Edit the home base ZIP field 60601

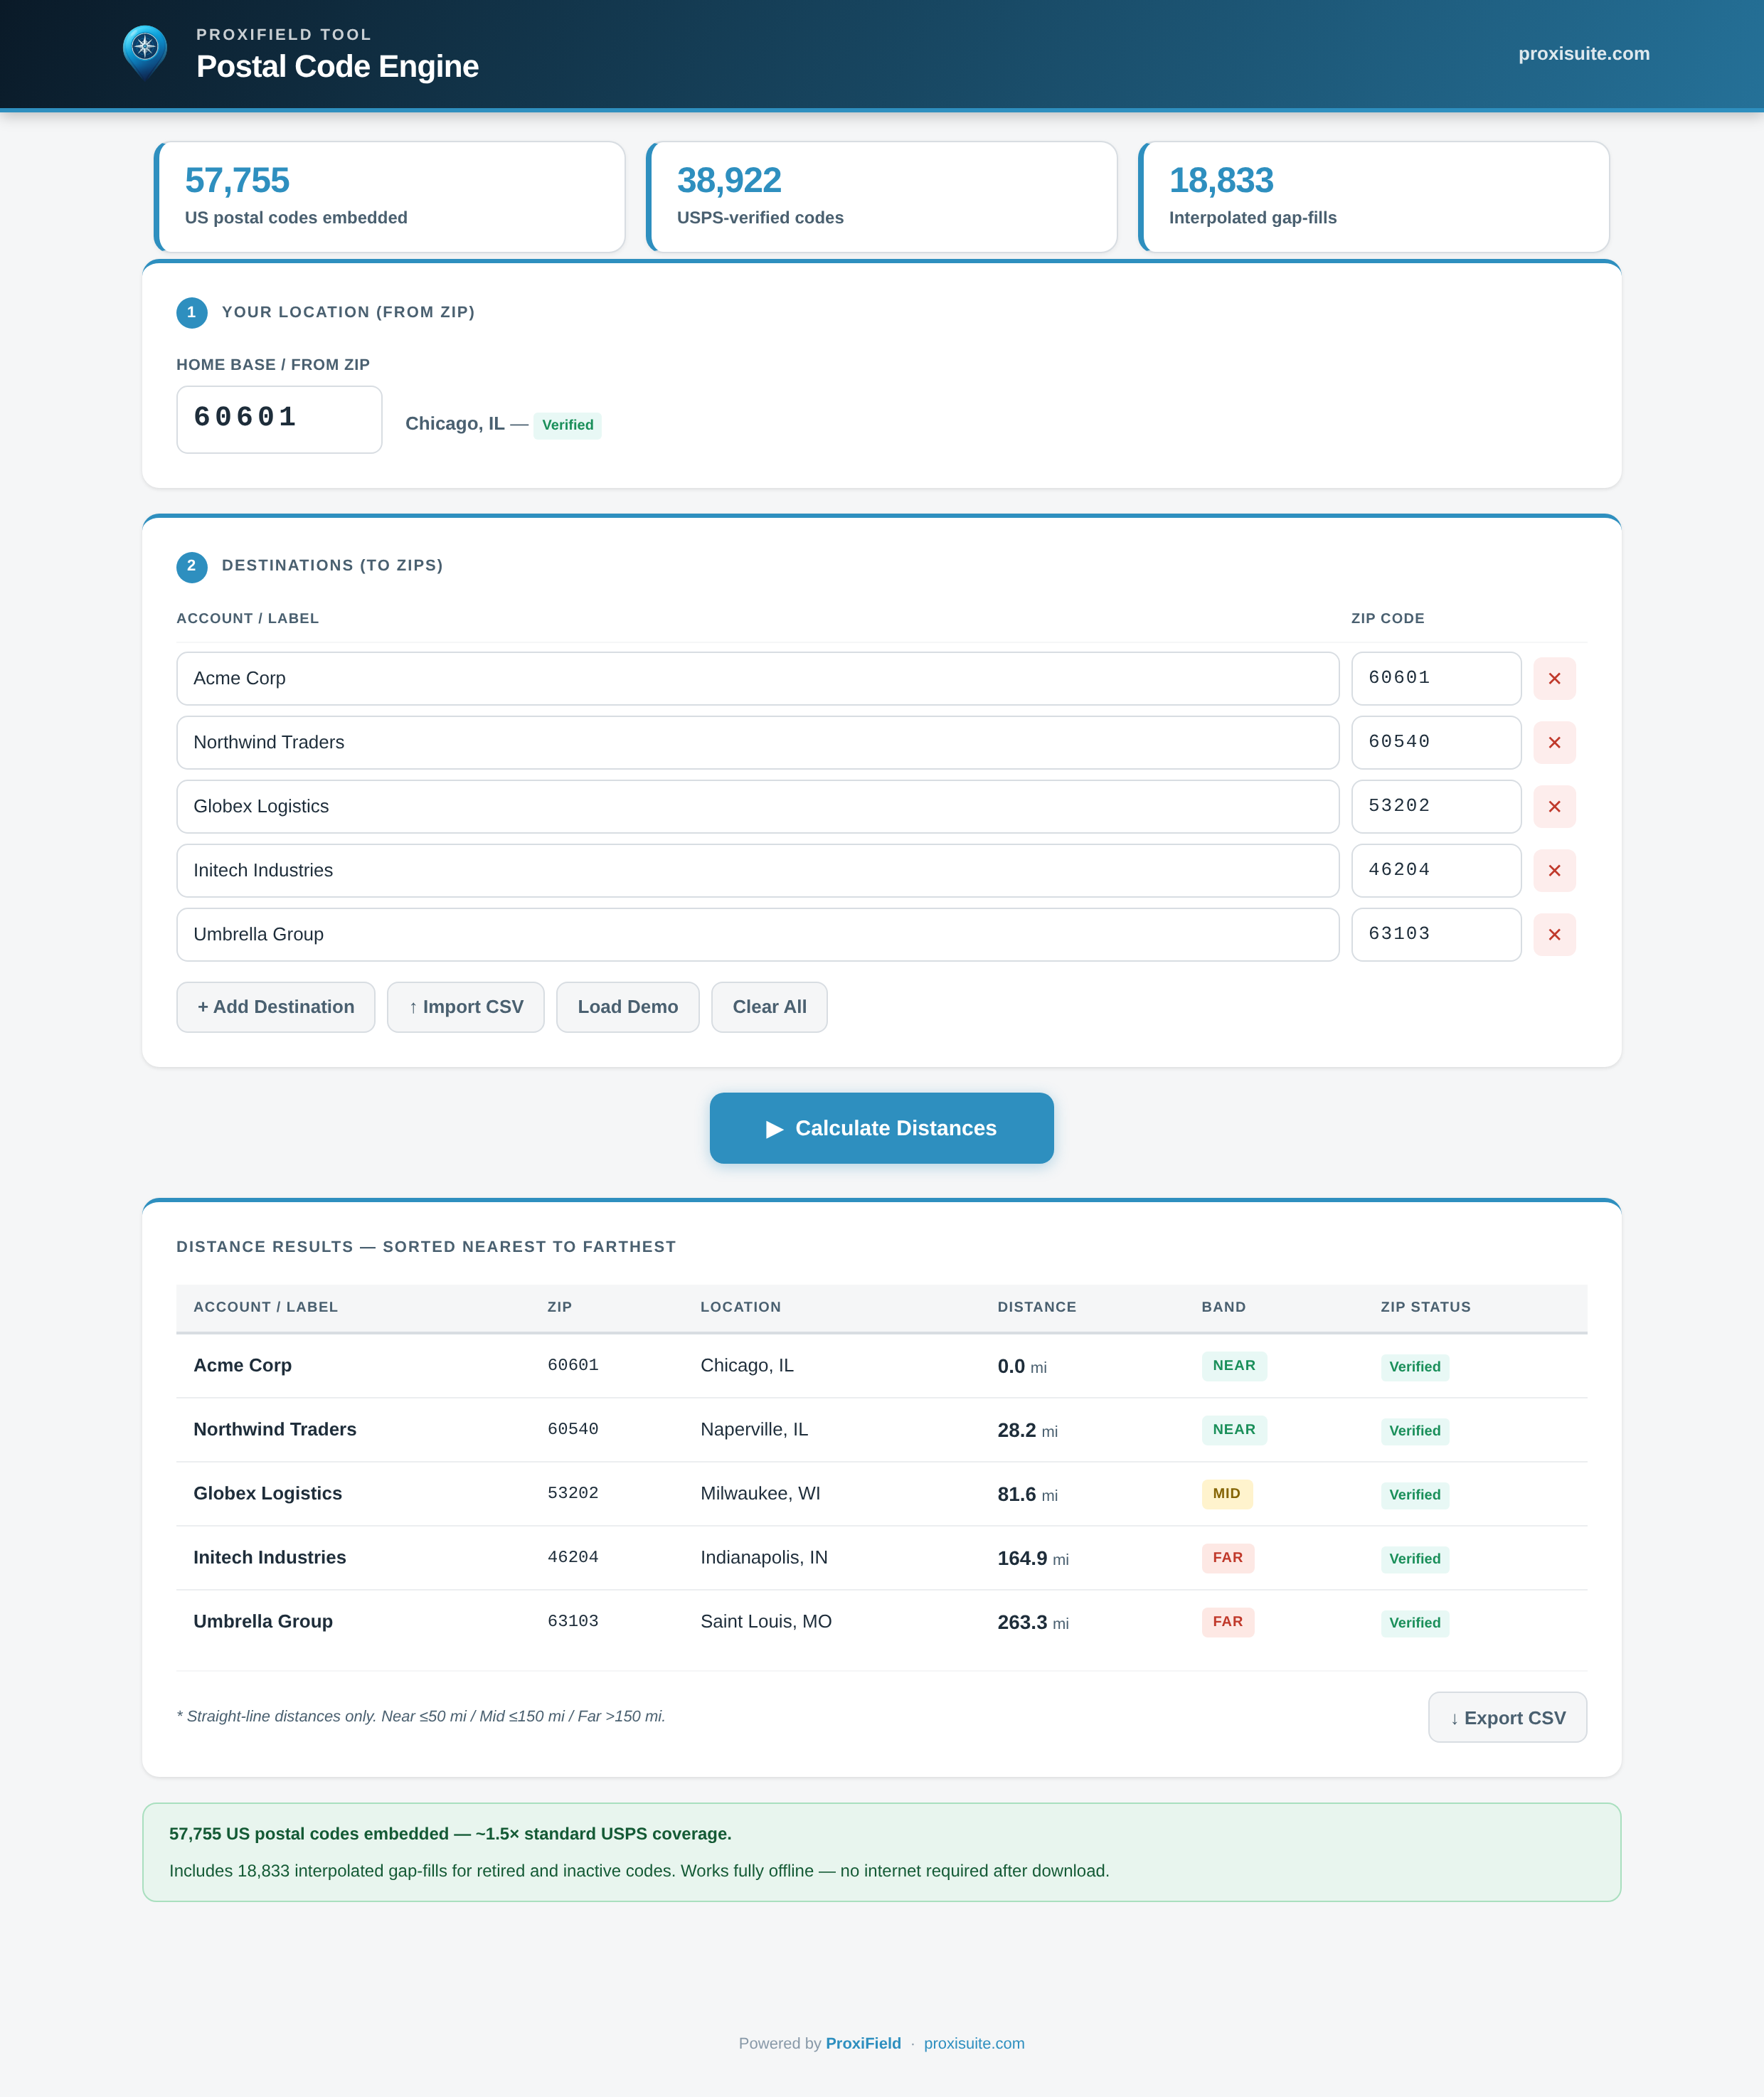click(279, 420)
